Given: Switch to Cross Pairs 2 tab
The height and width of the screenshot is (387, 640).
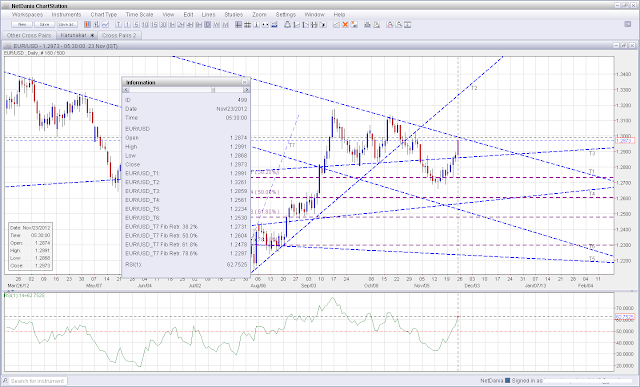Looking at the screenshot, I should [x=119, y=36].
